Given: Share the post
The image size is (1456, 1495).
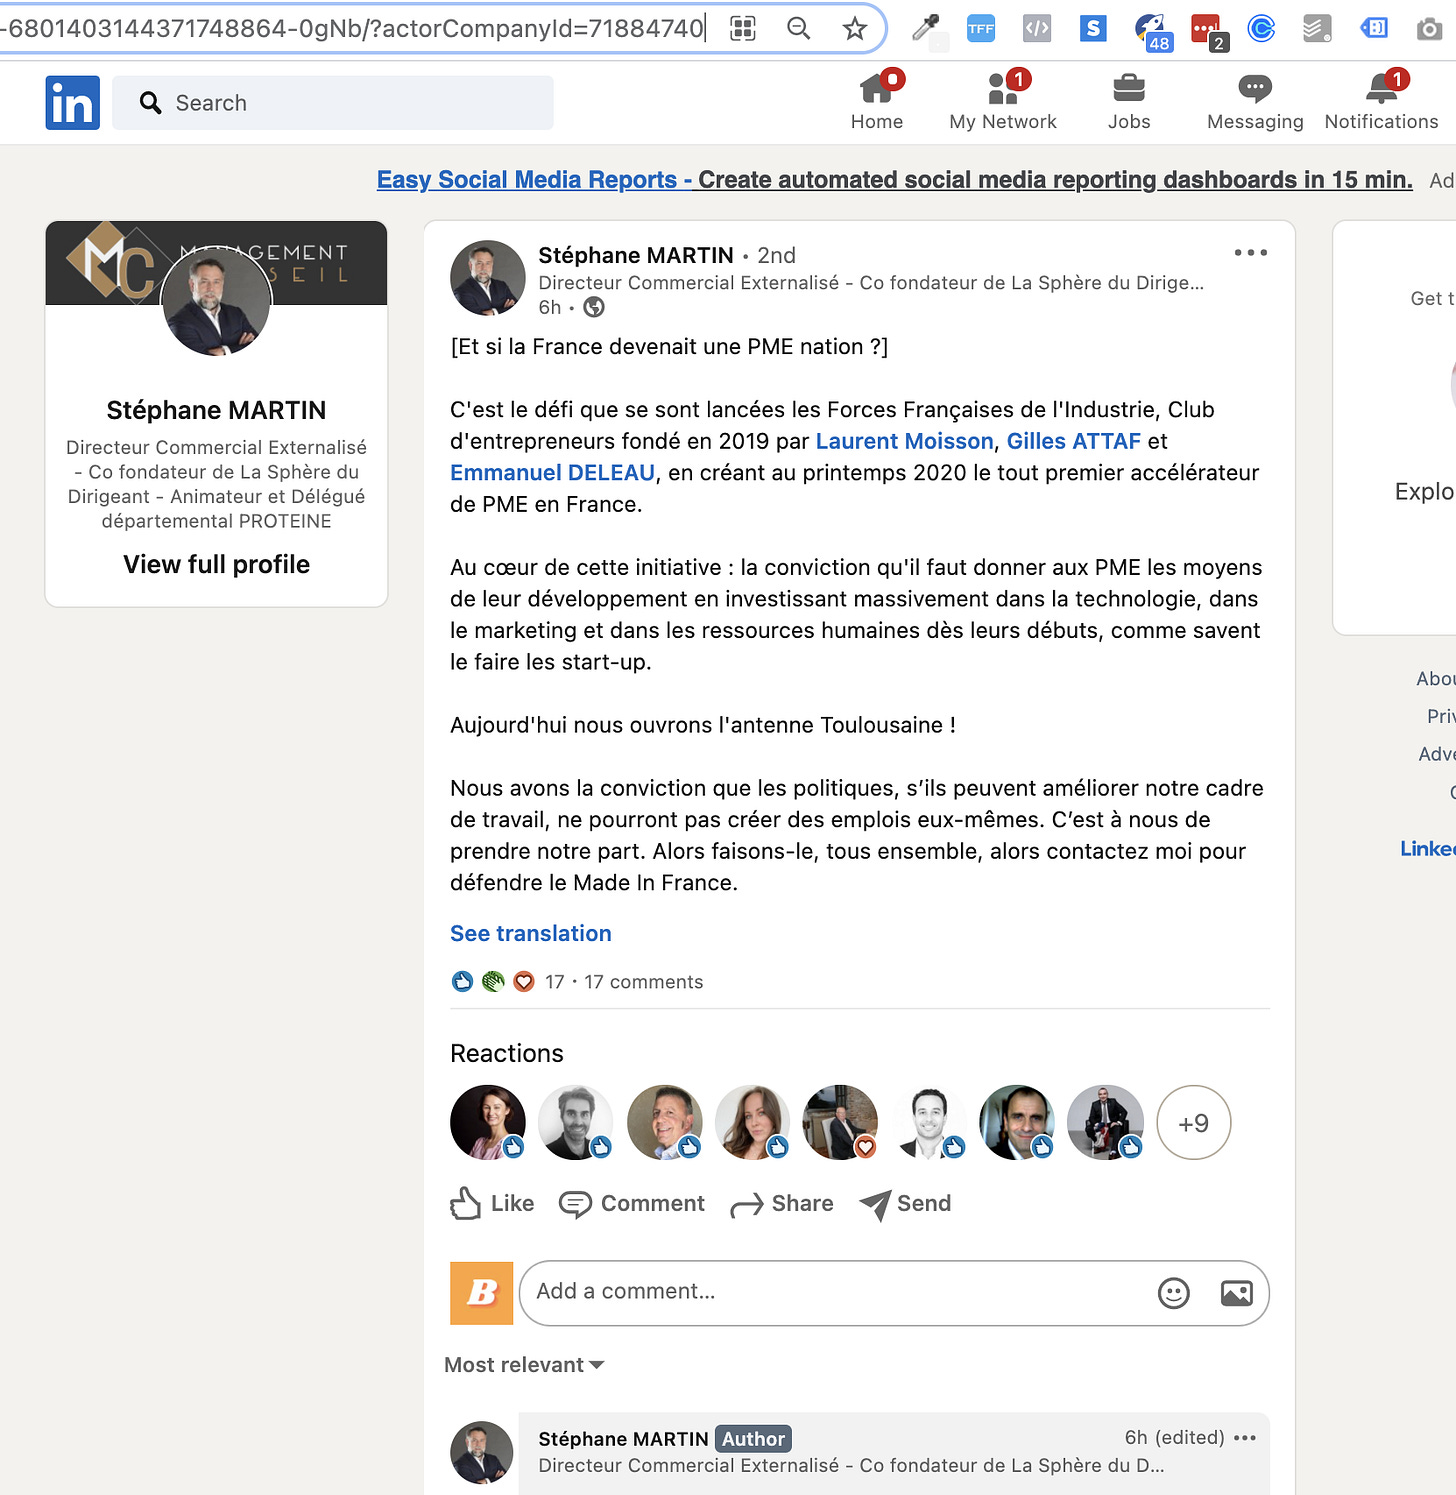Looking at the screenshot, I should [782, 1203].
